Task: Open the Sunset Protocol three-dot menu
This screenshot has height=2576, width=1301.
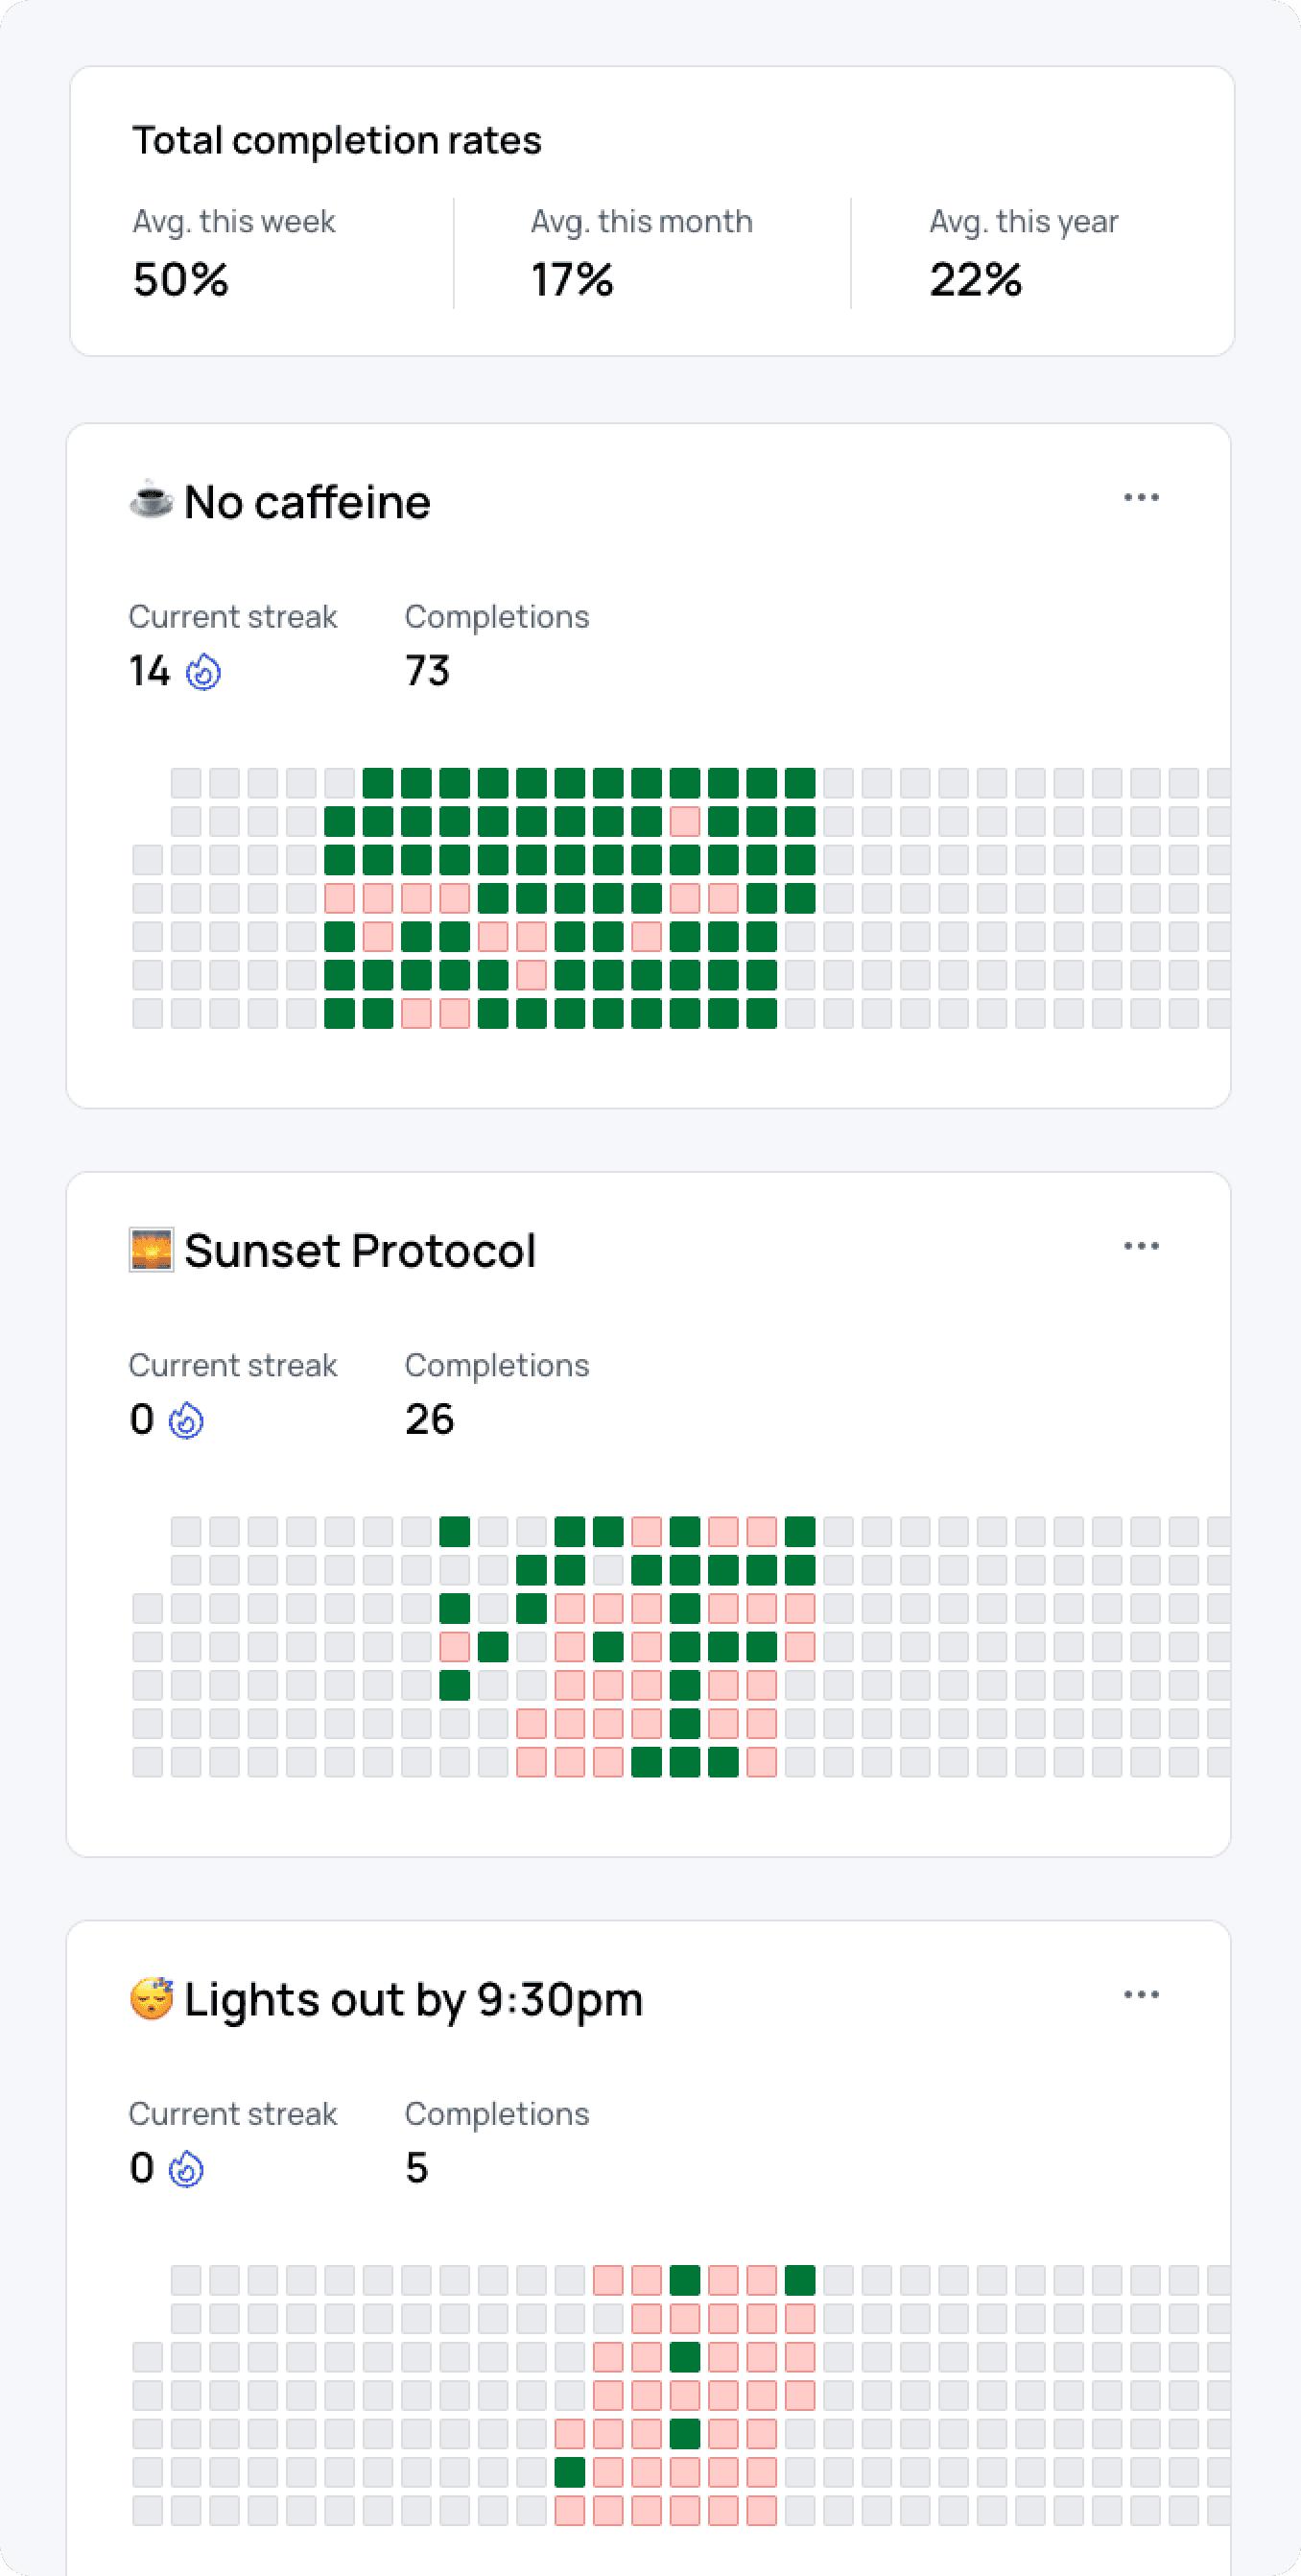Action: (x=1141, y=1246)
